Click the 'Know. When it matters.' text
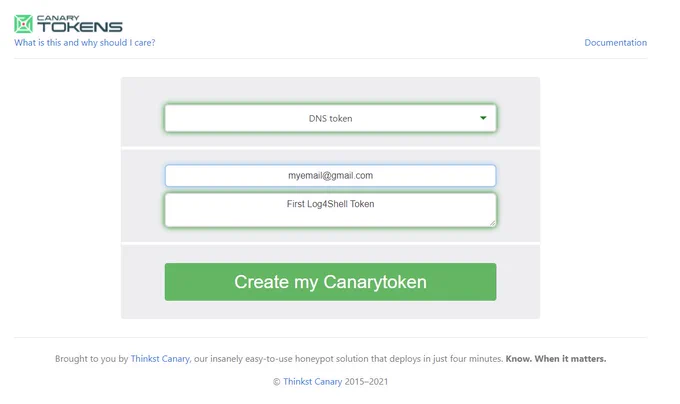Screen dimensions: 680x404 (556, 359)
